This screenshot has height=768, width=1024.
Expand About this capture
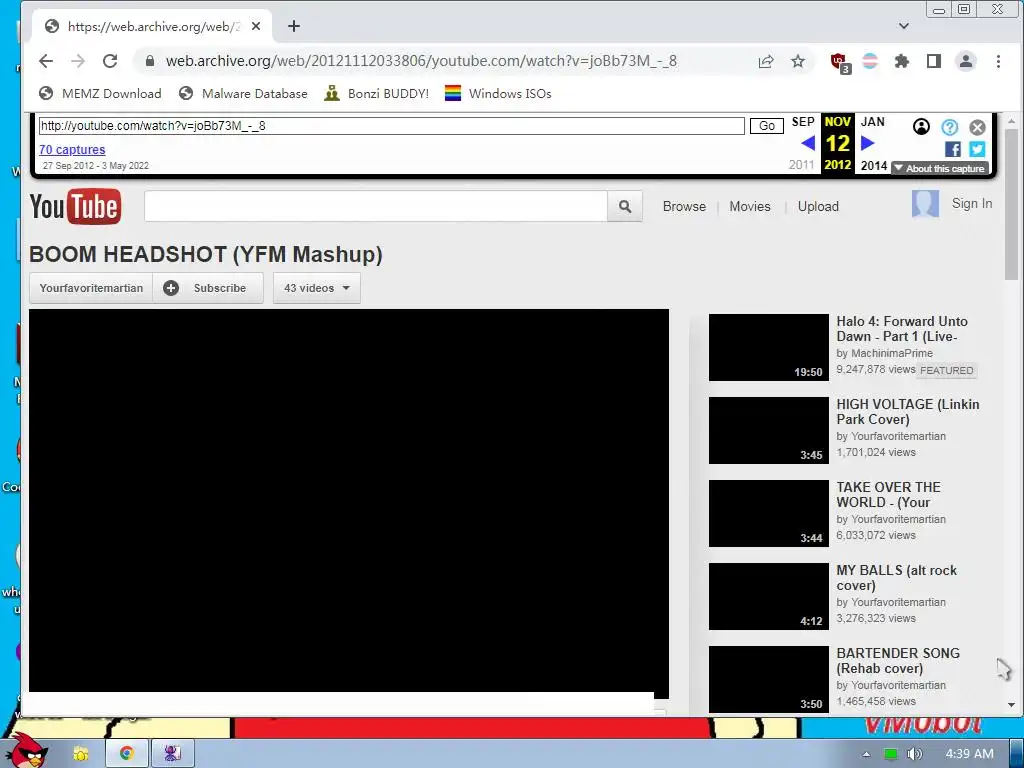point(940,168)
